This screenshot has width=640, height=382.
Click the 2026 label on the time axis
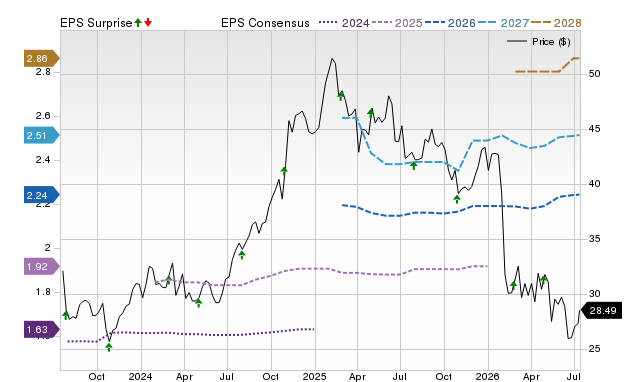(487, 377)
